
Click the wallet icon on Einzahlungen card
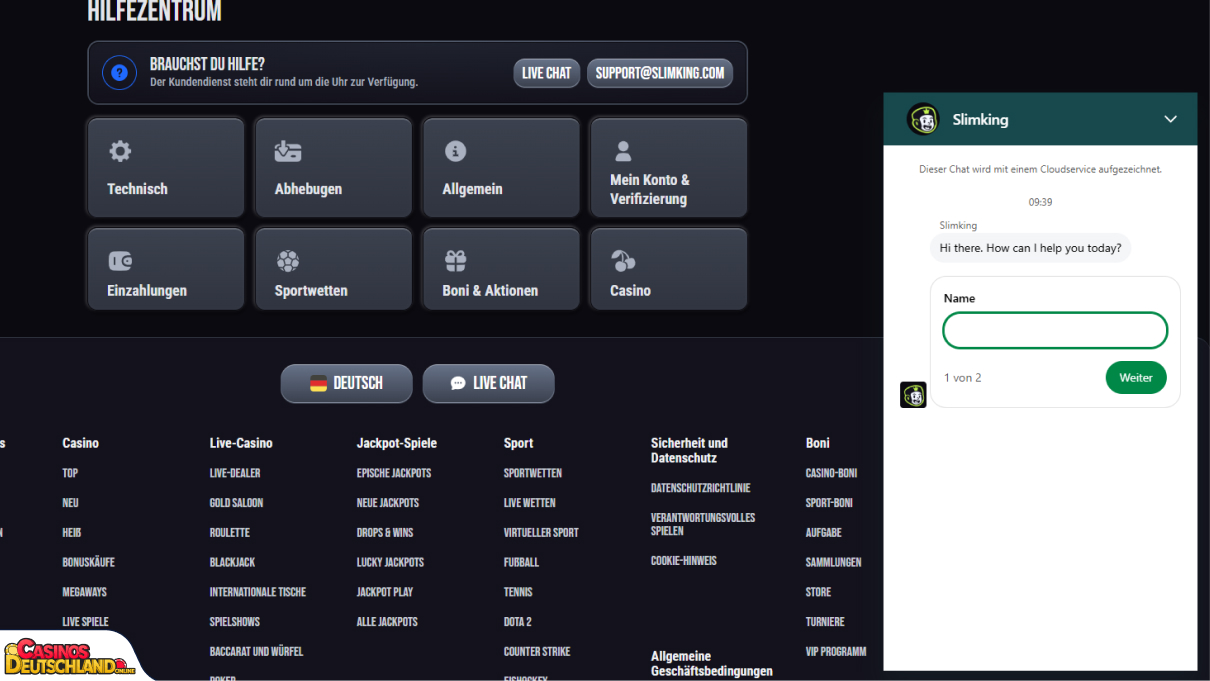click(120, 261)
